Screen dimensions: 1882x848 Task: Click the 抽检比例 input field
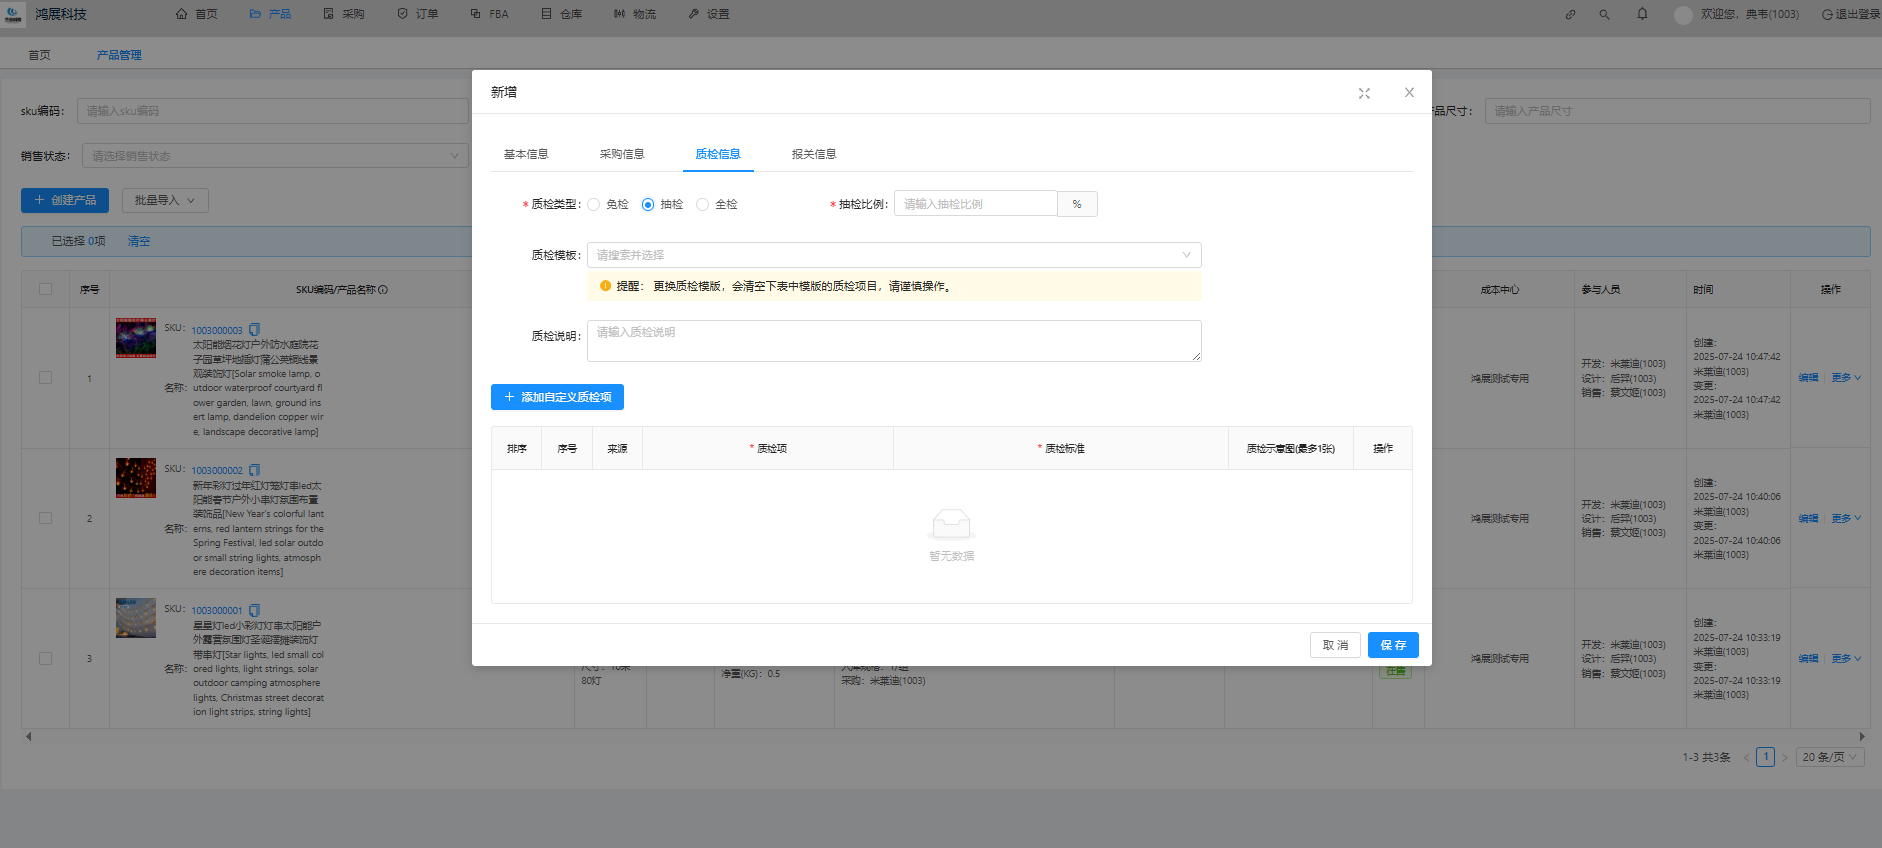[975, 204]
